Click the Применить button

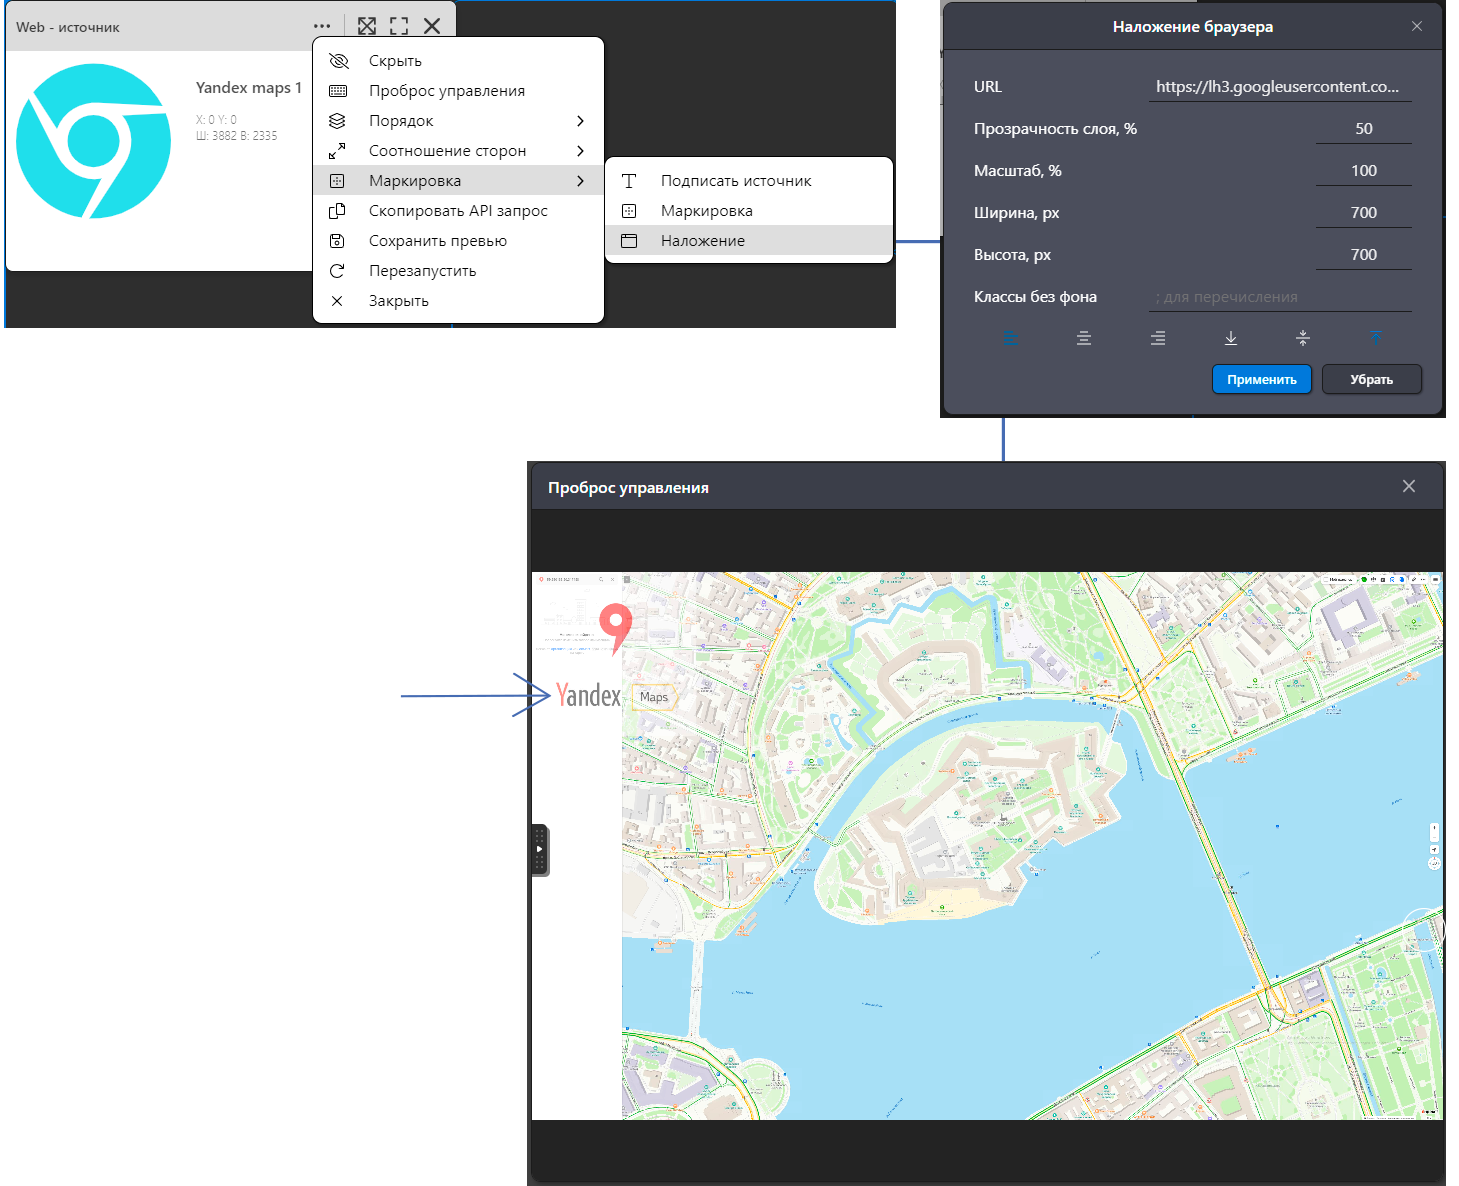point(1262,379)
